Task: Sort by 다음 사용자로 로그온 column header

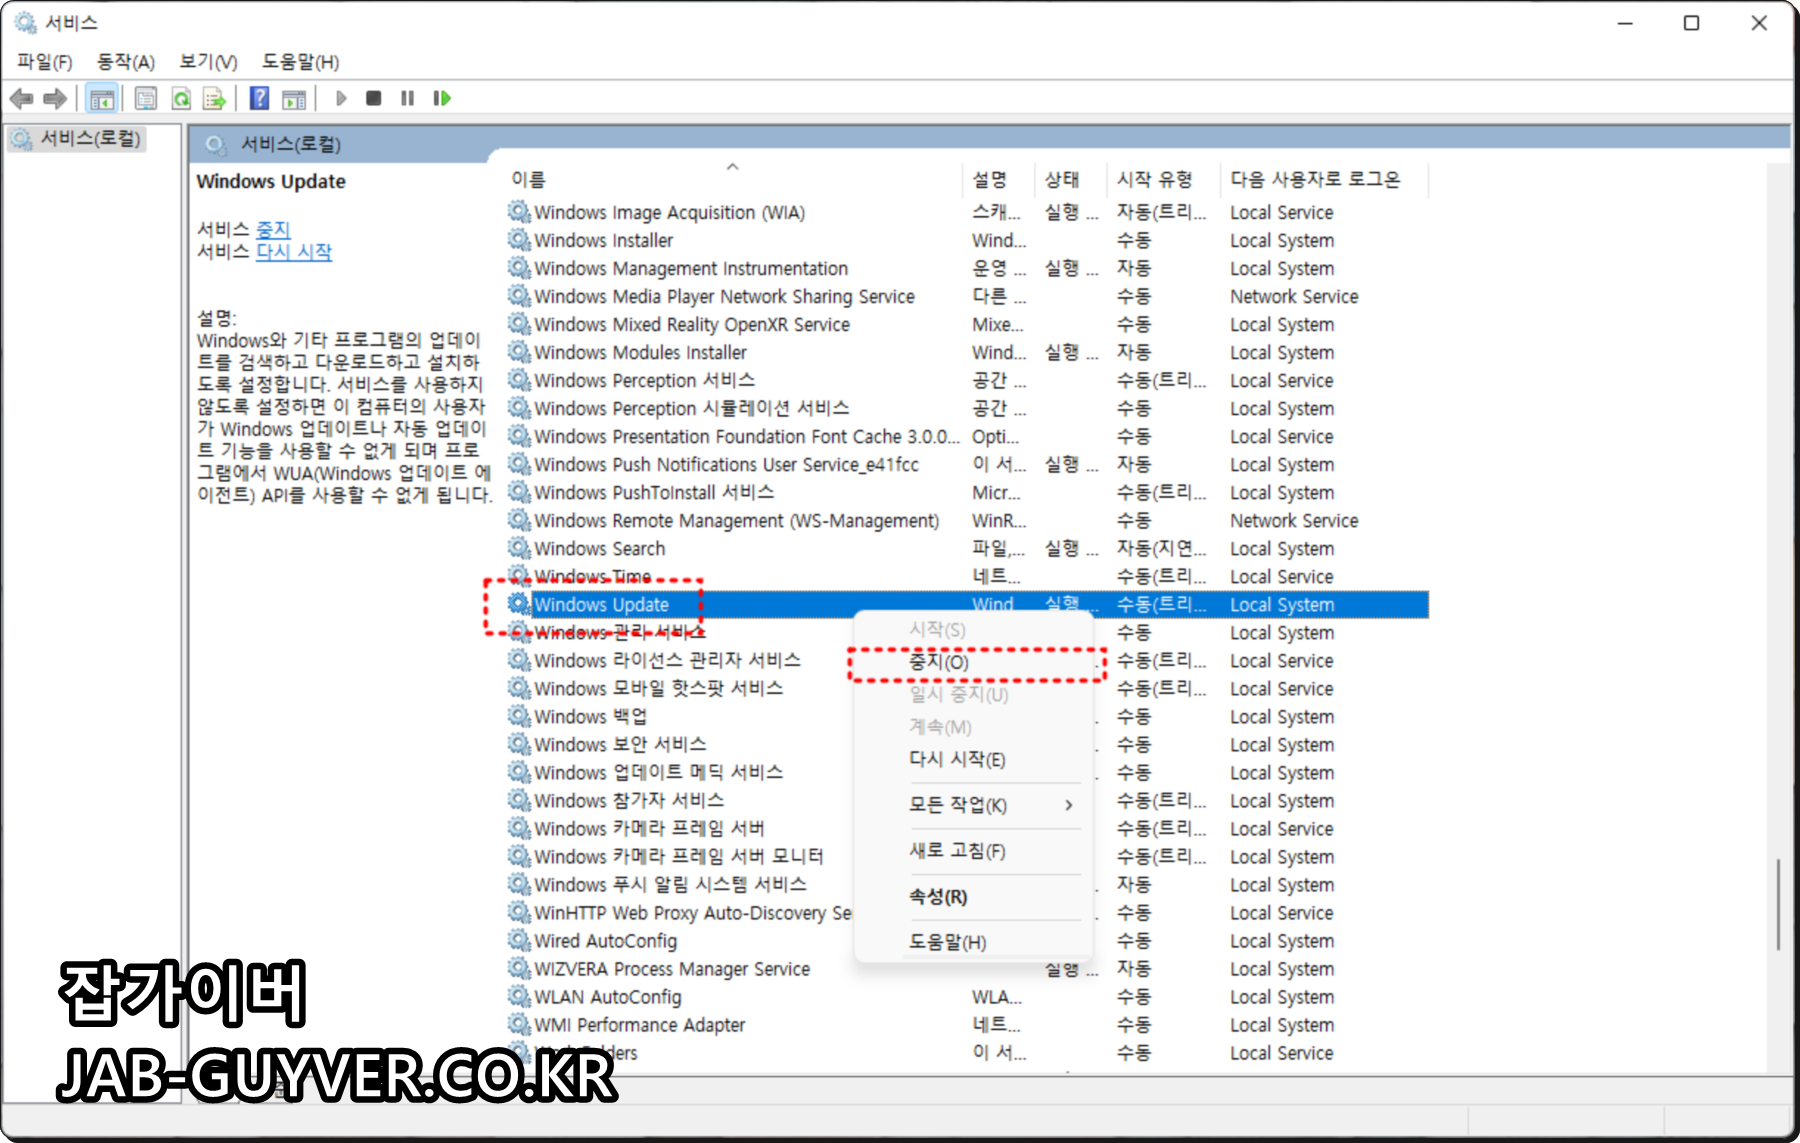Action: tap(1326, 179)
